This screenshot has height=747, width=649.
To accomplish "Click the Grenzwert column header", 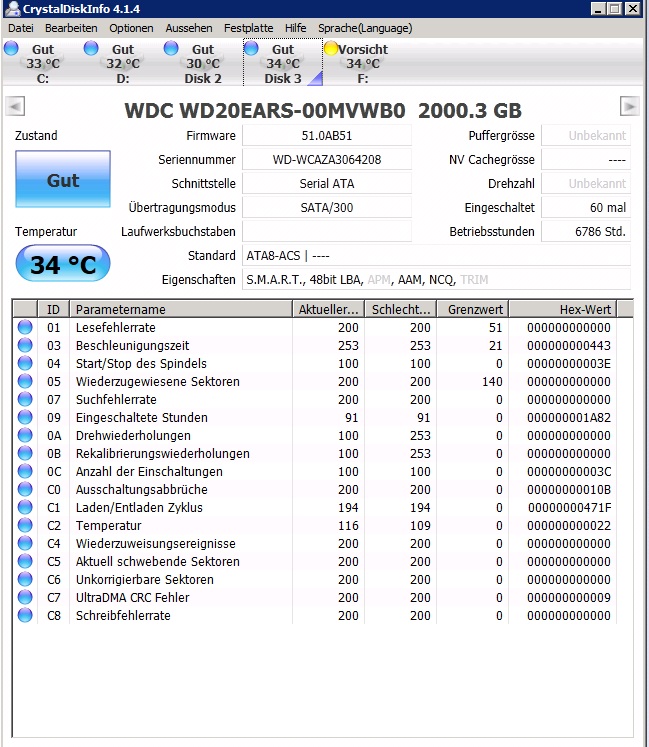I will [473, 309].
